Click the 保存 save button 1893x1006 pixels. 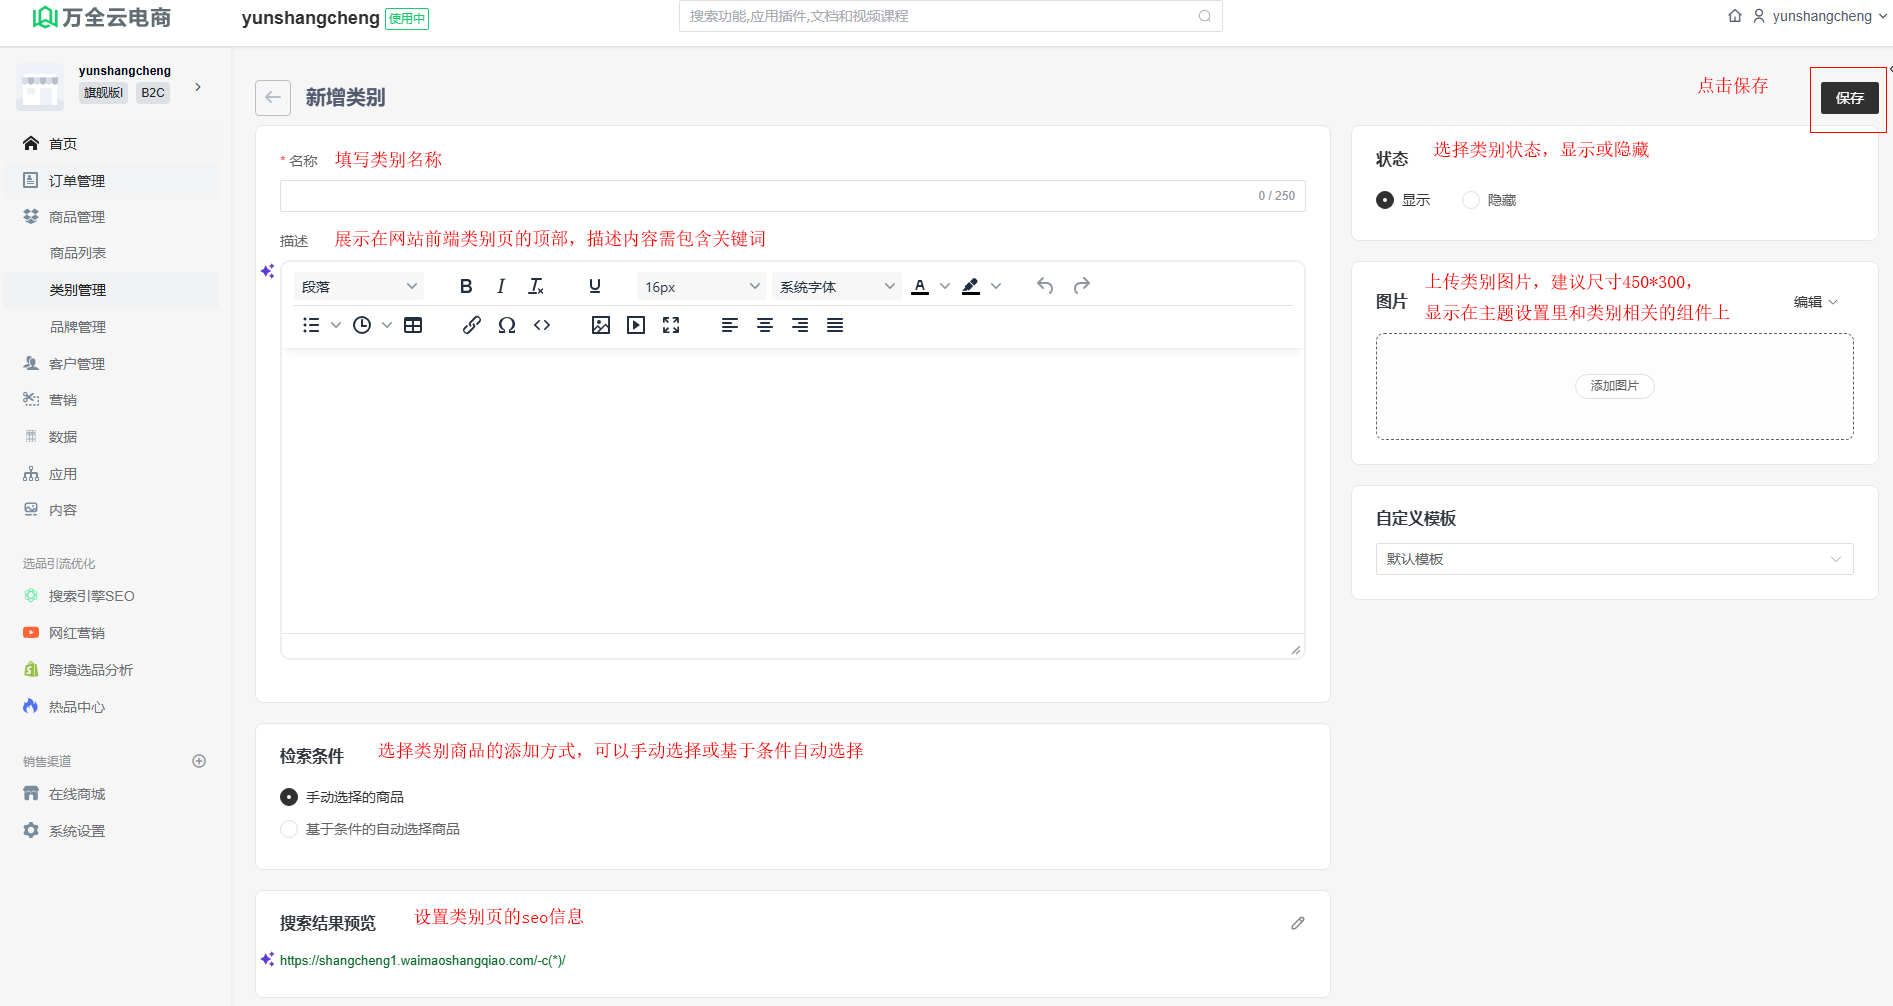[1849, 98]
